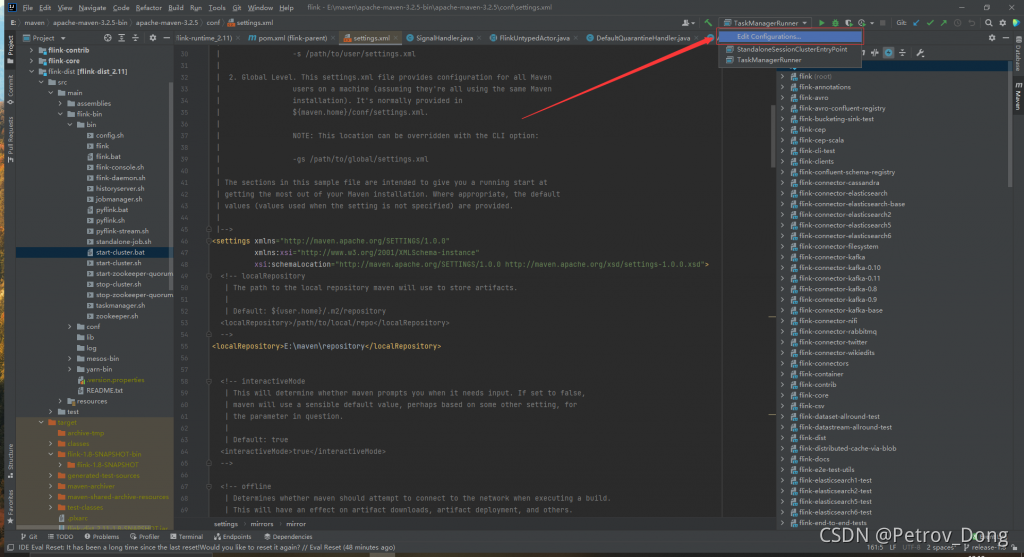
Task: Toggle Maven offline mode icon
Action: pyautogui.click(x=875, y=53)
